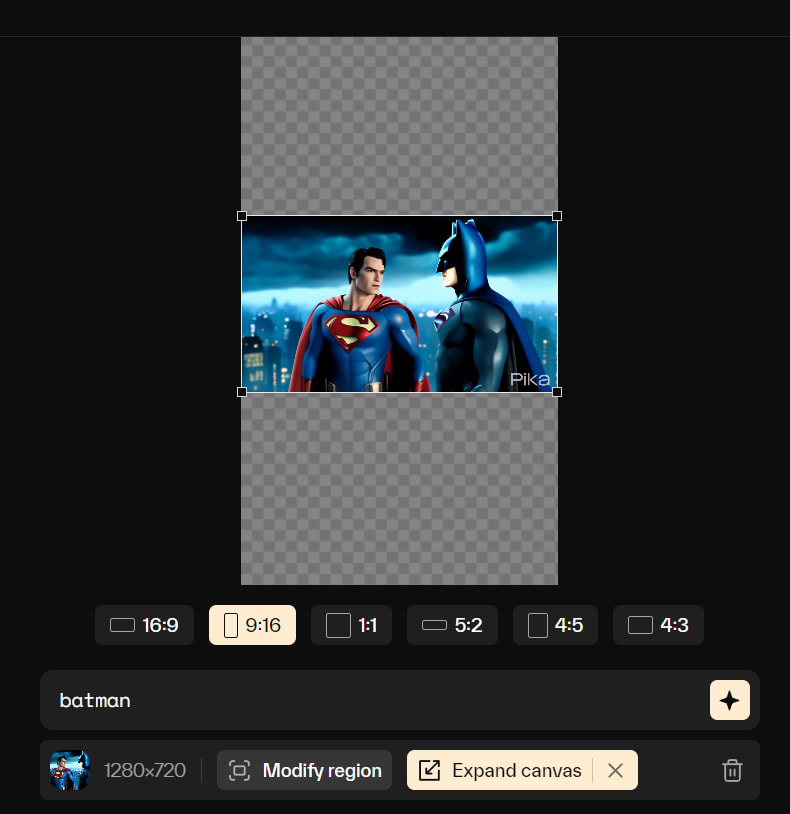The width and height of the screenshot is (790, 814).
Task: Select the 9:16 aspect ratio option
Action: 252,625
